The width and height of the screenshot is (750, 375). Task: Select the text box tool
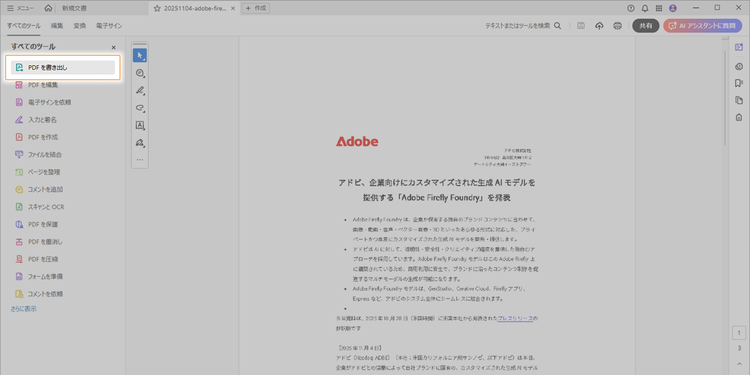[140, 125]
